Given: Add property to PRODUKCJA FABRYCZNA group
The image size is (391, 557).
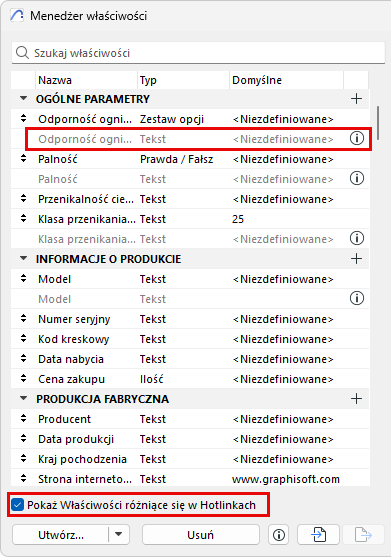Looking at the screenshot, I should pos(356,399).
